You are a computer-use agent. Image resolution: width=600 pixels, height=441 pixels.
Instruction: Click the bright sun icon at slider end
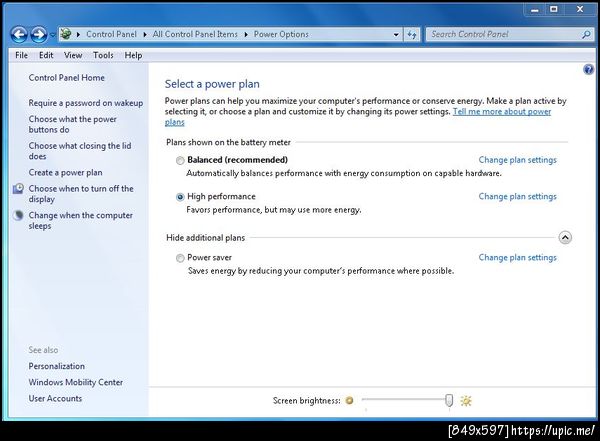[466, 401]
